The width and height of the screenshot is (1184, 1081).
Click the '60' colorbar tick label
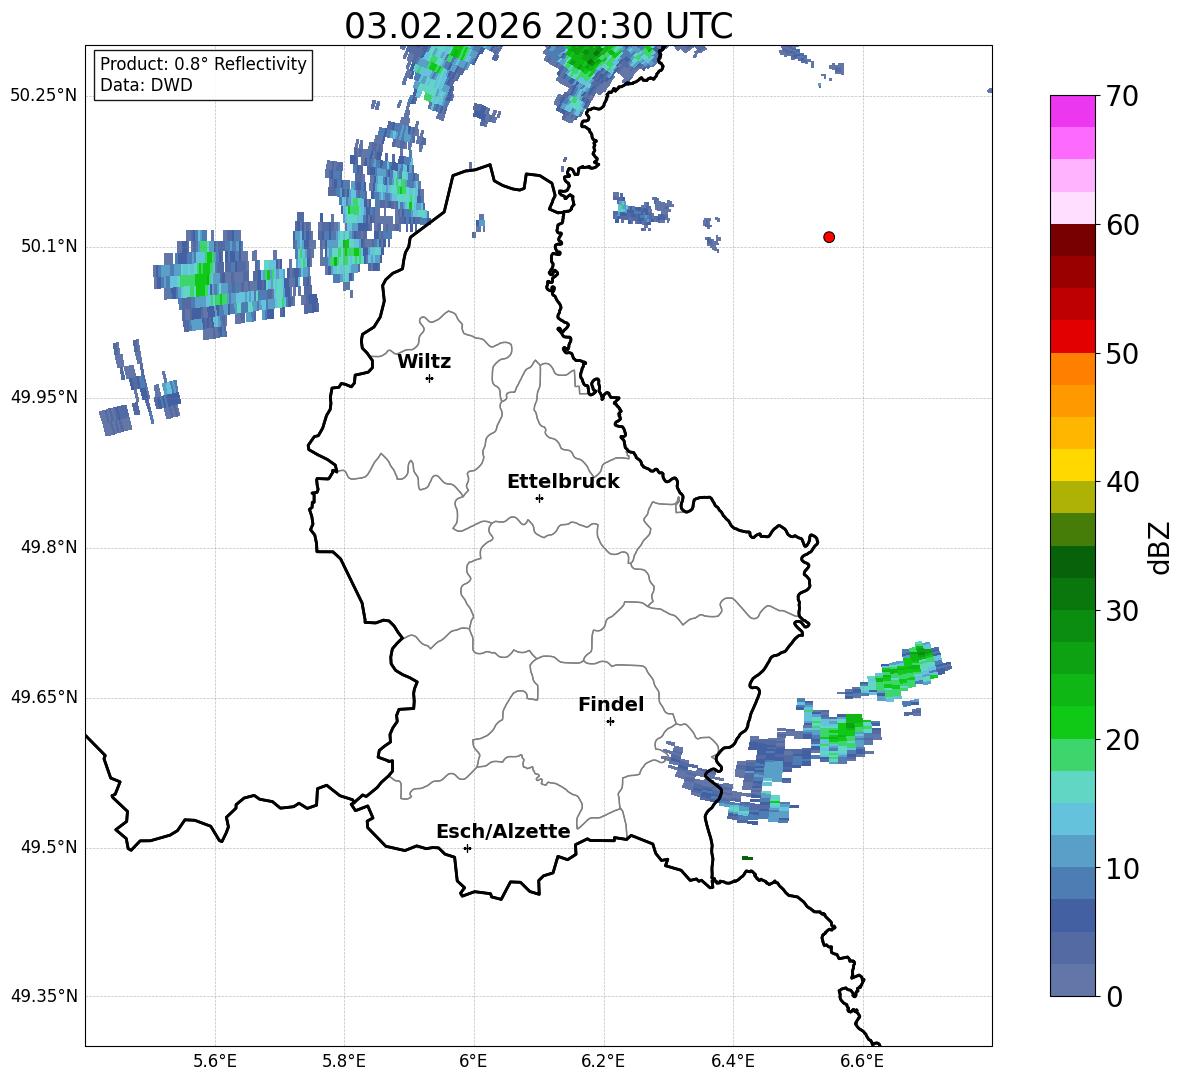coord(1122,225)
